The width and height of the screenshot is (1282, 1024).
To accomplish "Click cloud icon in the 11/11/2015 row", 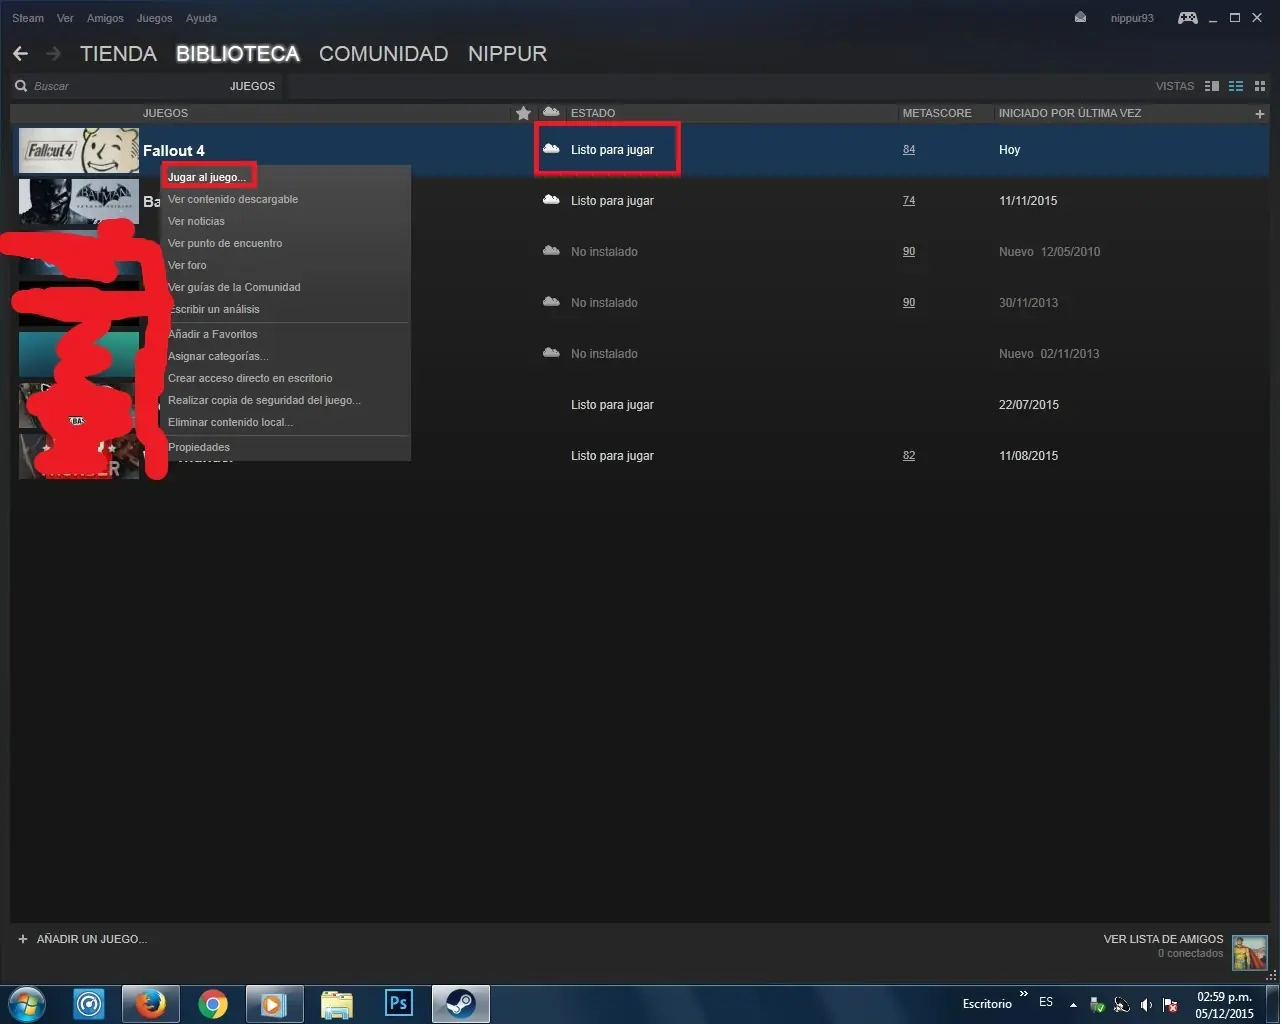I will click(551, 200).
